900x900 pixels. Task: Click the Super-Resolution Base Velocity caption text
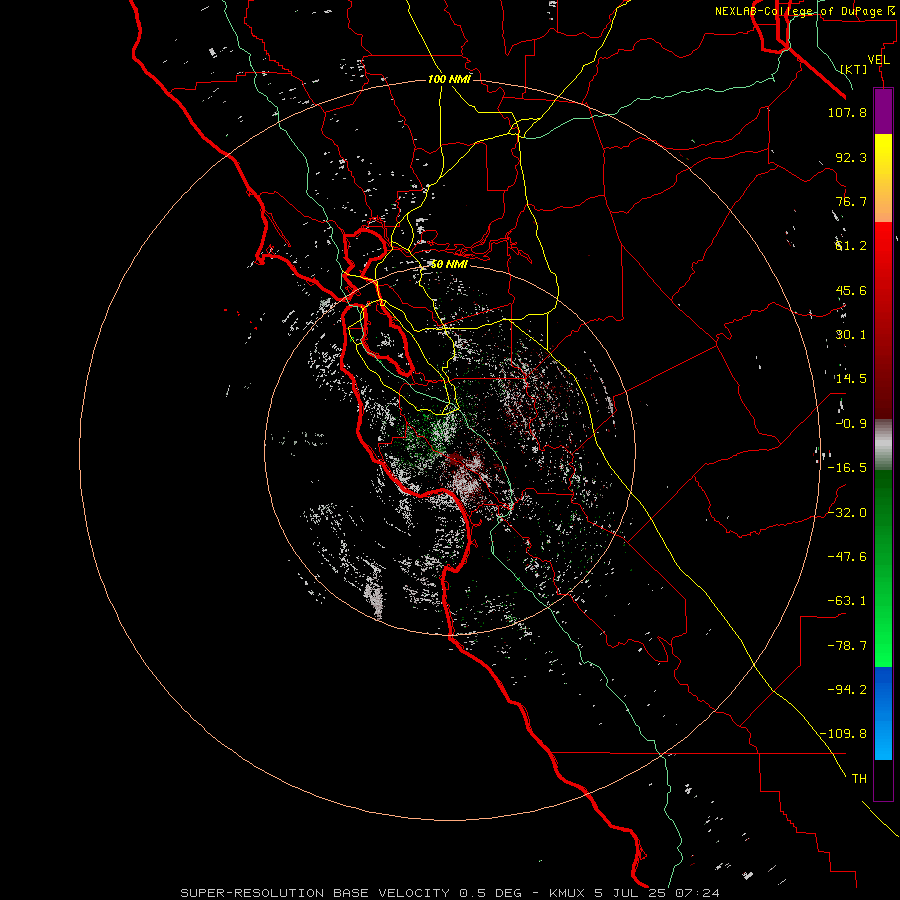click(450, 893)
